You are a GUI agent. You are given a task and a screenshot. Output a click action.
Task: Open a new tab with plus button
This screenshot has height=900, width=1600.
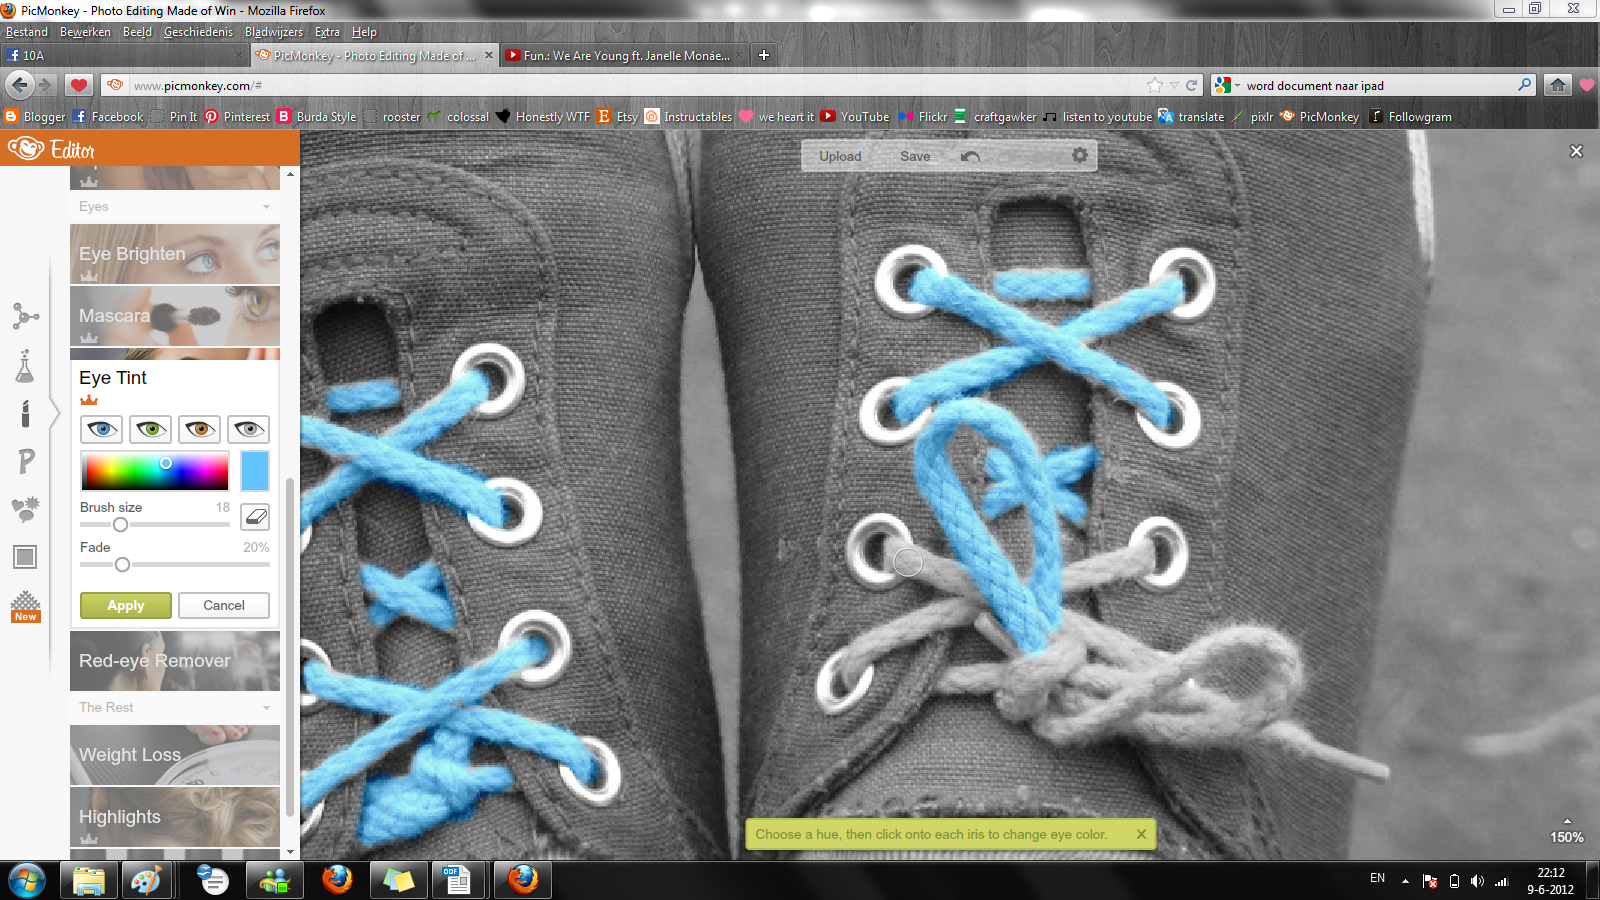click(764, 55)
